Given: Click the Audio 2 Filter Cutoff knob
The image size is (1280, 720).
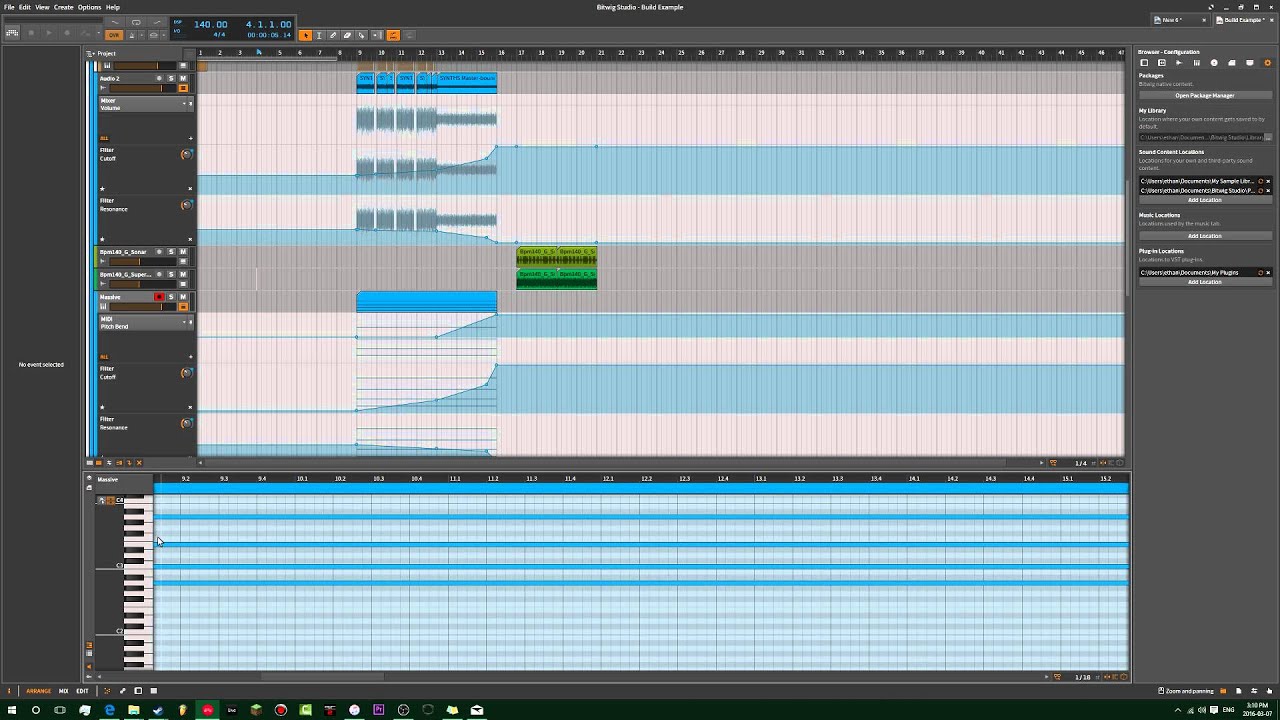Looking at the screenshot, I should pos(186,154).
